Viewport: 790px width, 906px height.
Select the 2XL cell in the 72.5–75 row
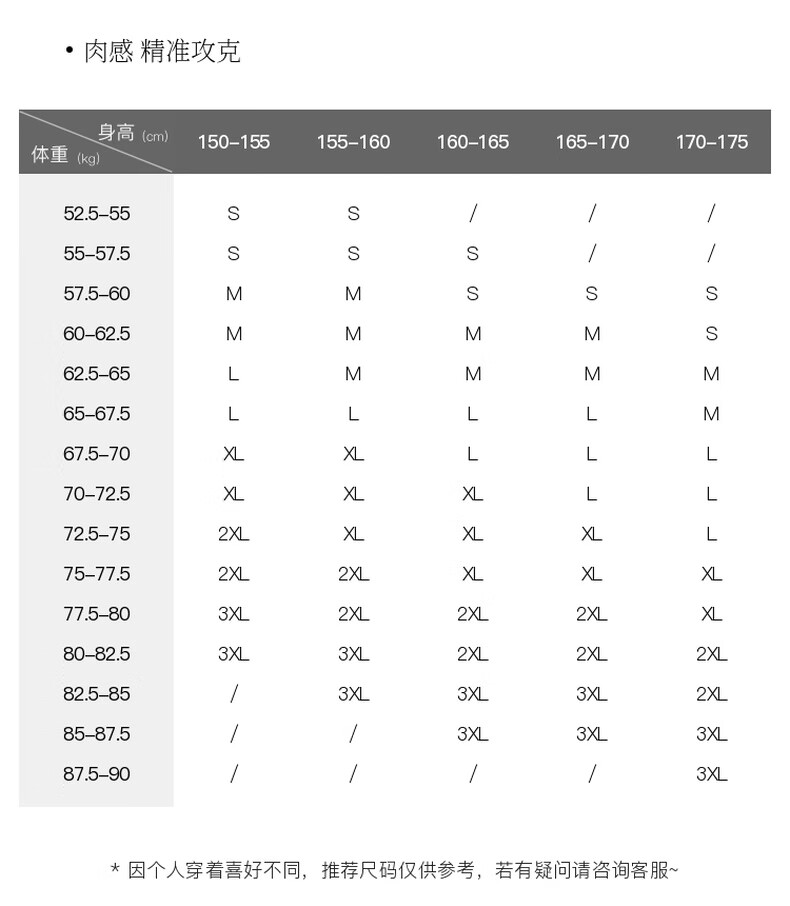(233, 534)
